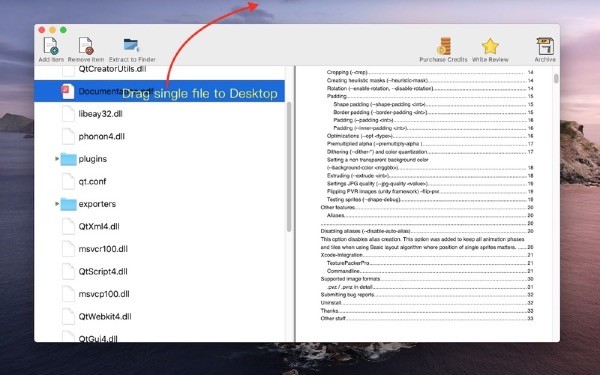Click 'Shape padding' contents entry

[x=379, y=104]
